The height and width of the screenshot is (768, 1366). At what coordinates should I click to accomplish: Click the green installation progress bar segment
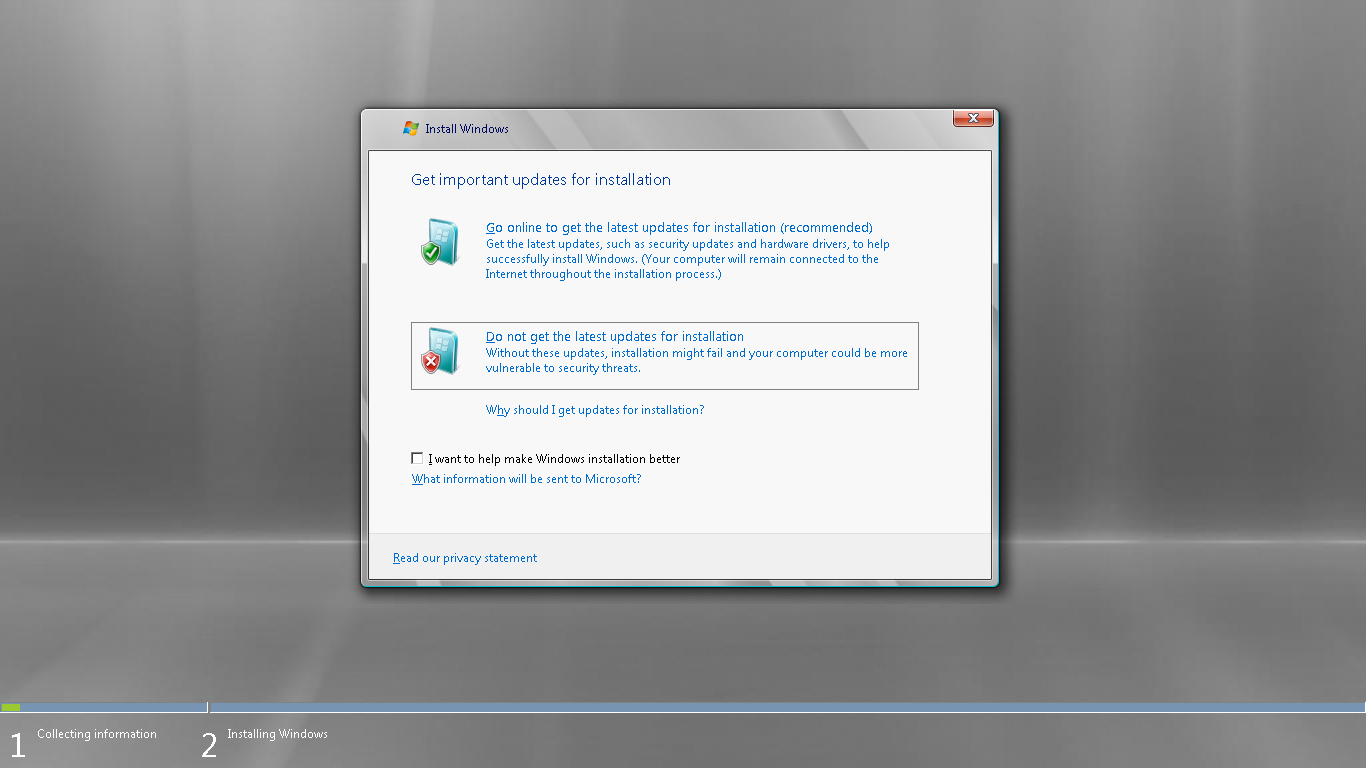(x=11, y=707)
